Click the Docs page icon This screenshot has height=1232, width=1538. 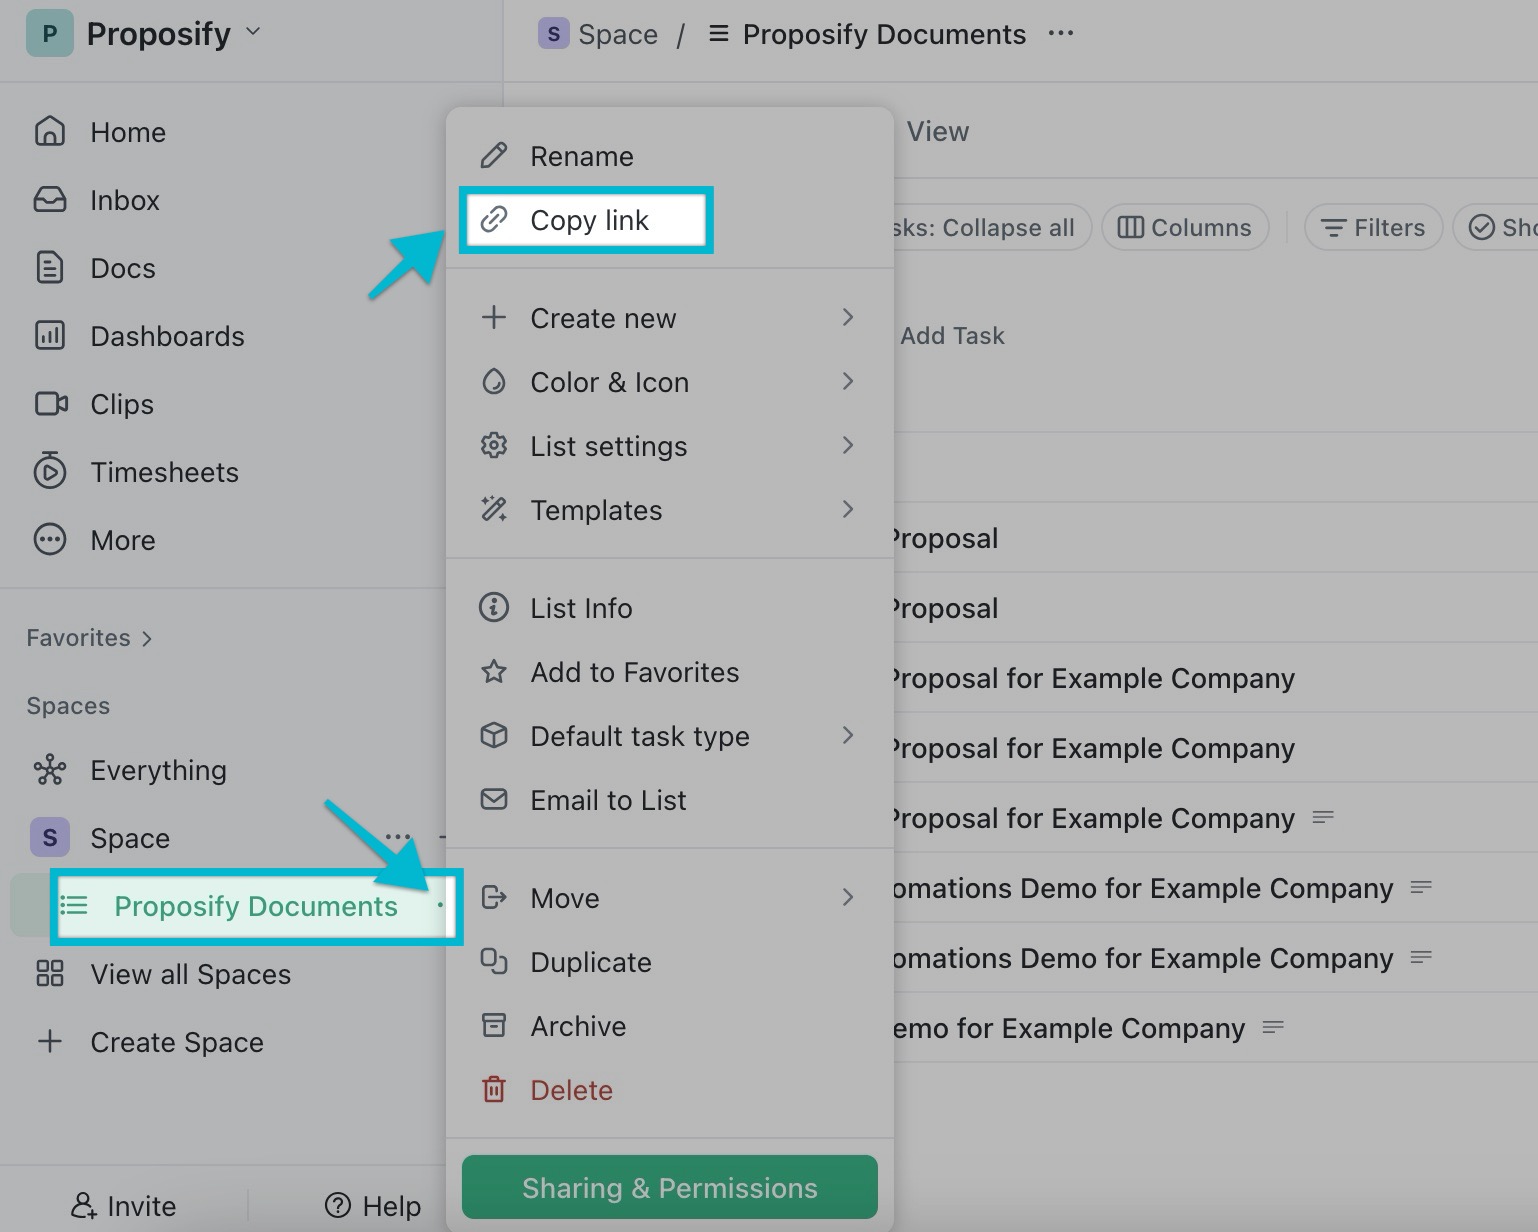point(50,268)
